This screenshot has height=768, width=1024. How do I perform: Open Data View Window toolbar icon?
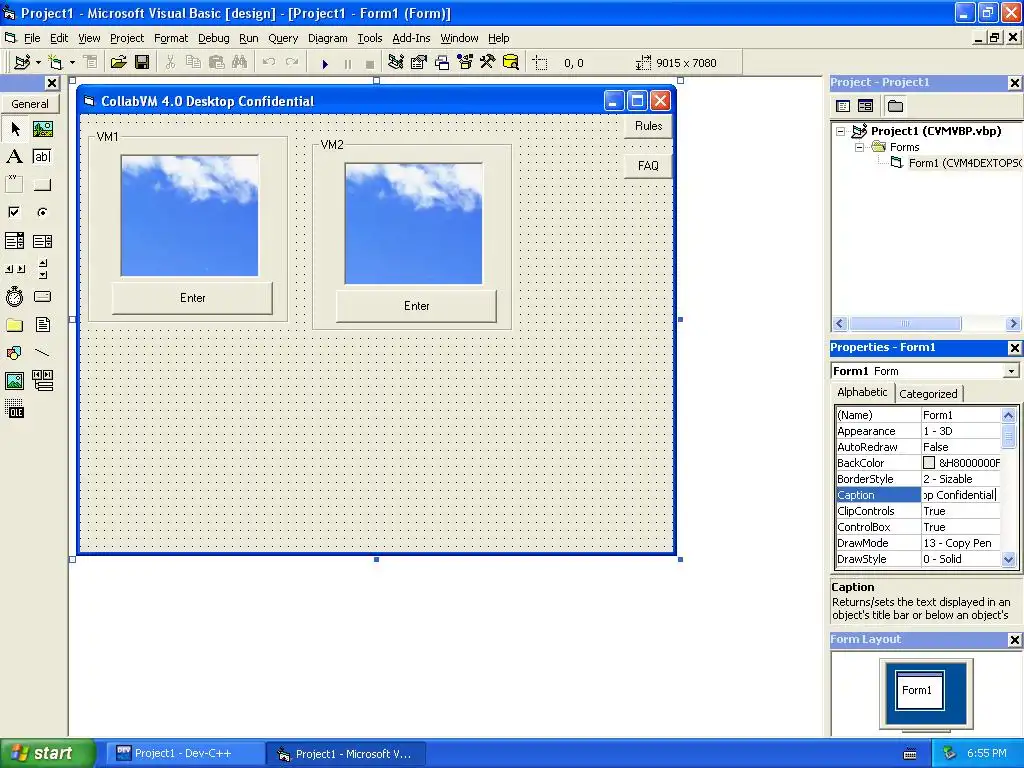(x=511, y=63)
